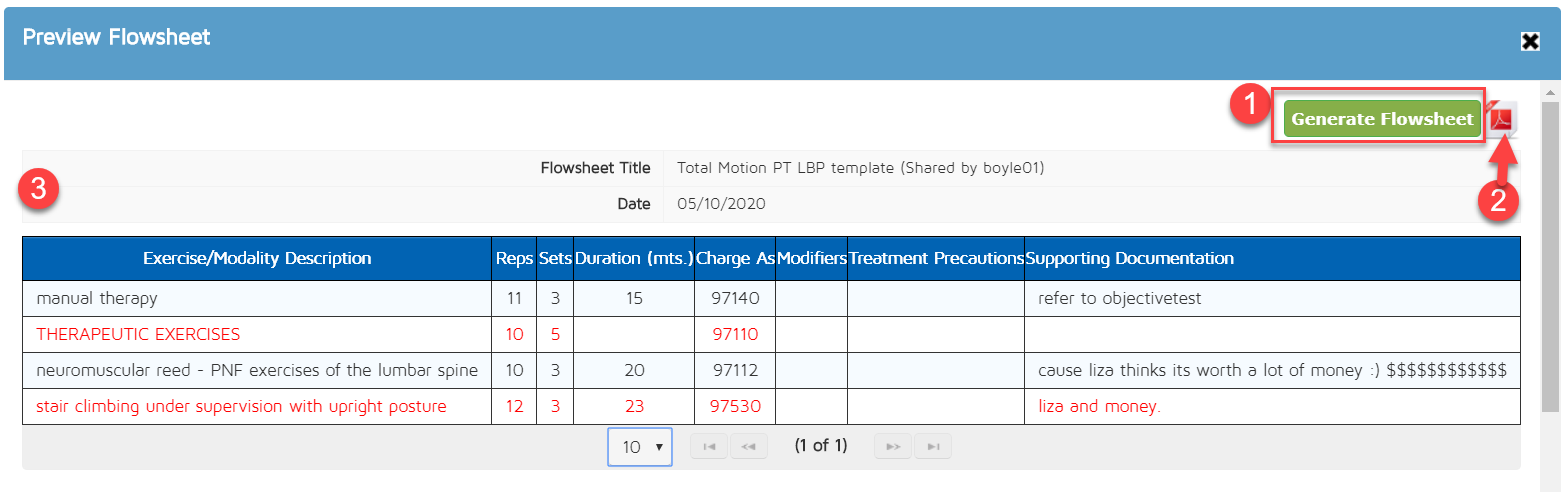
Task: Close the Preview Flowsheet dialog
Action: (1530, 41)
